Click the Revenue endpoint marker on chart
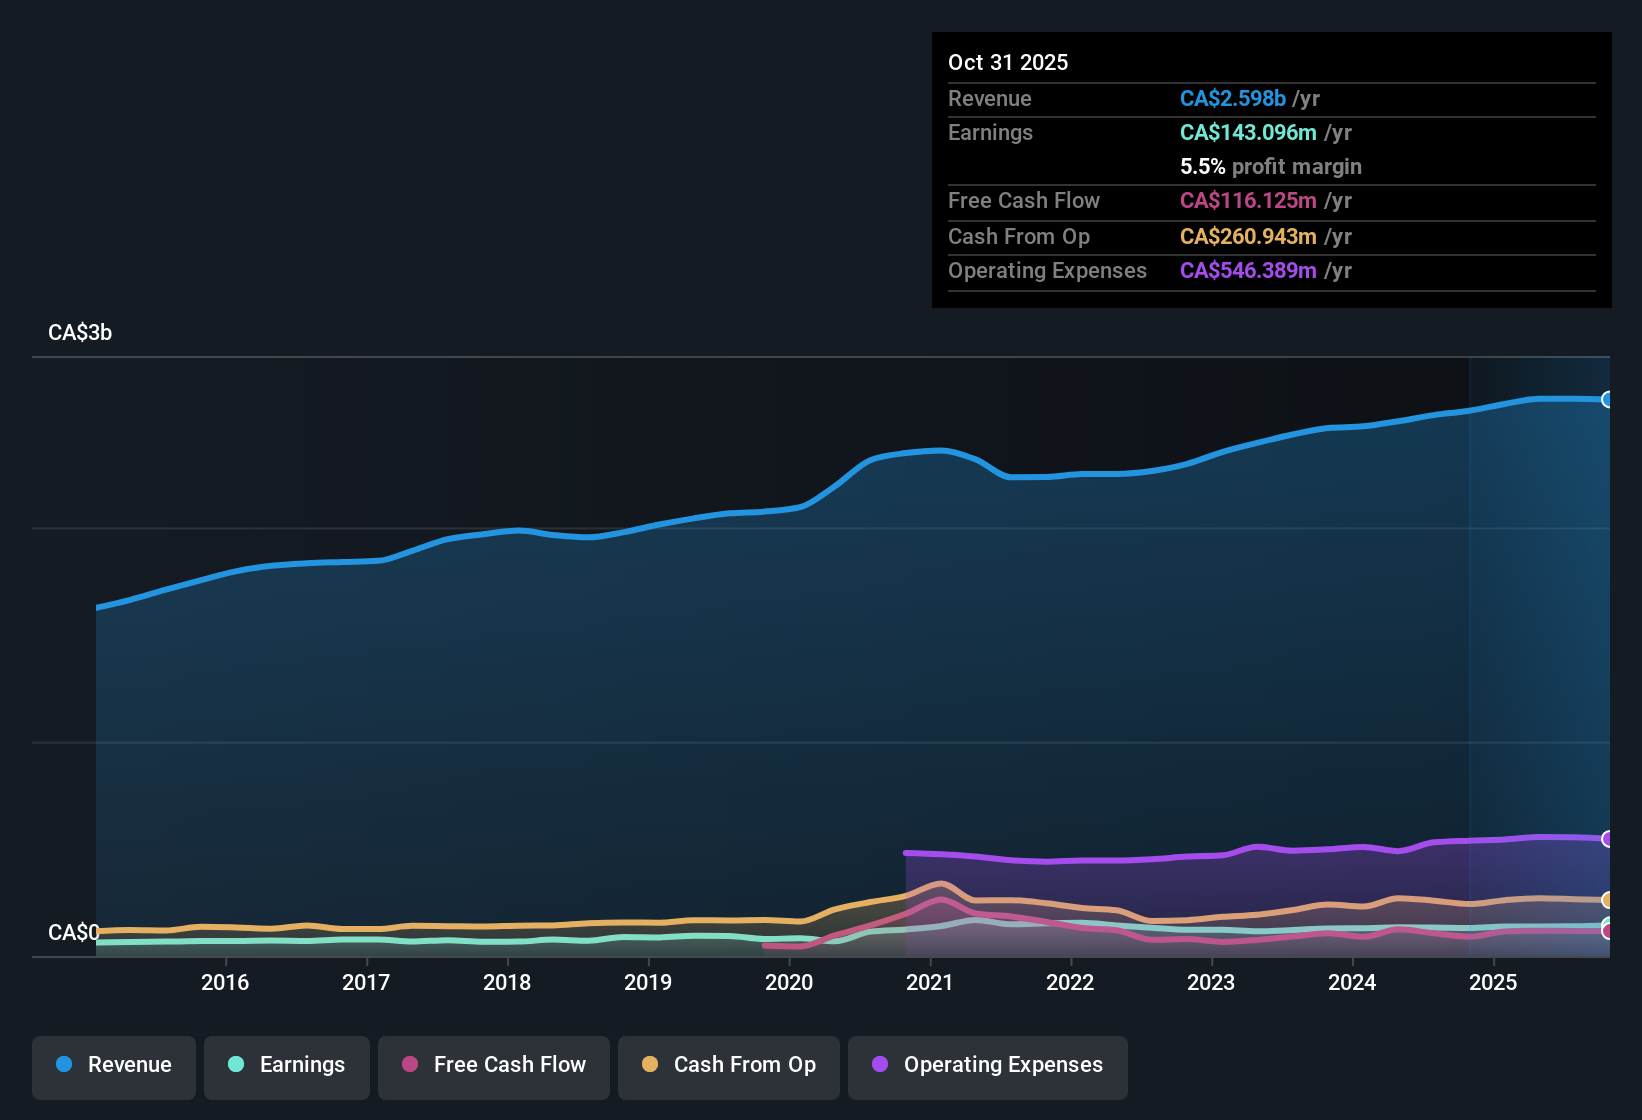The height and width of the screenshot is (1120, 1642). 1608,400
